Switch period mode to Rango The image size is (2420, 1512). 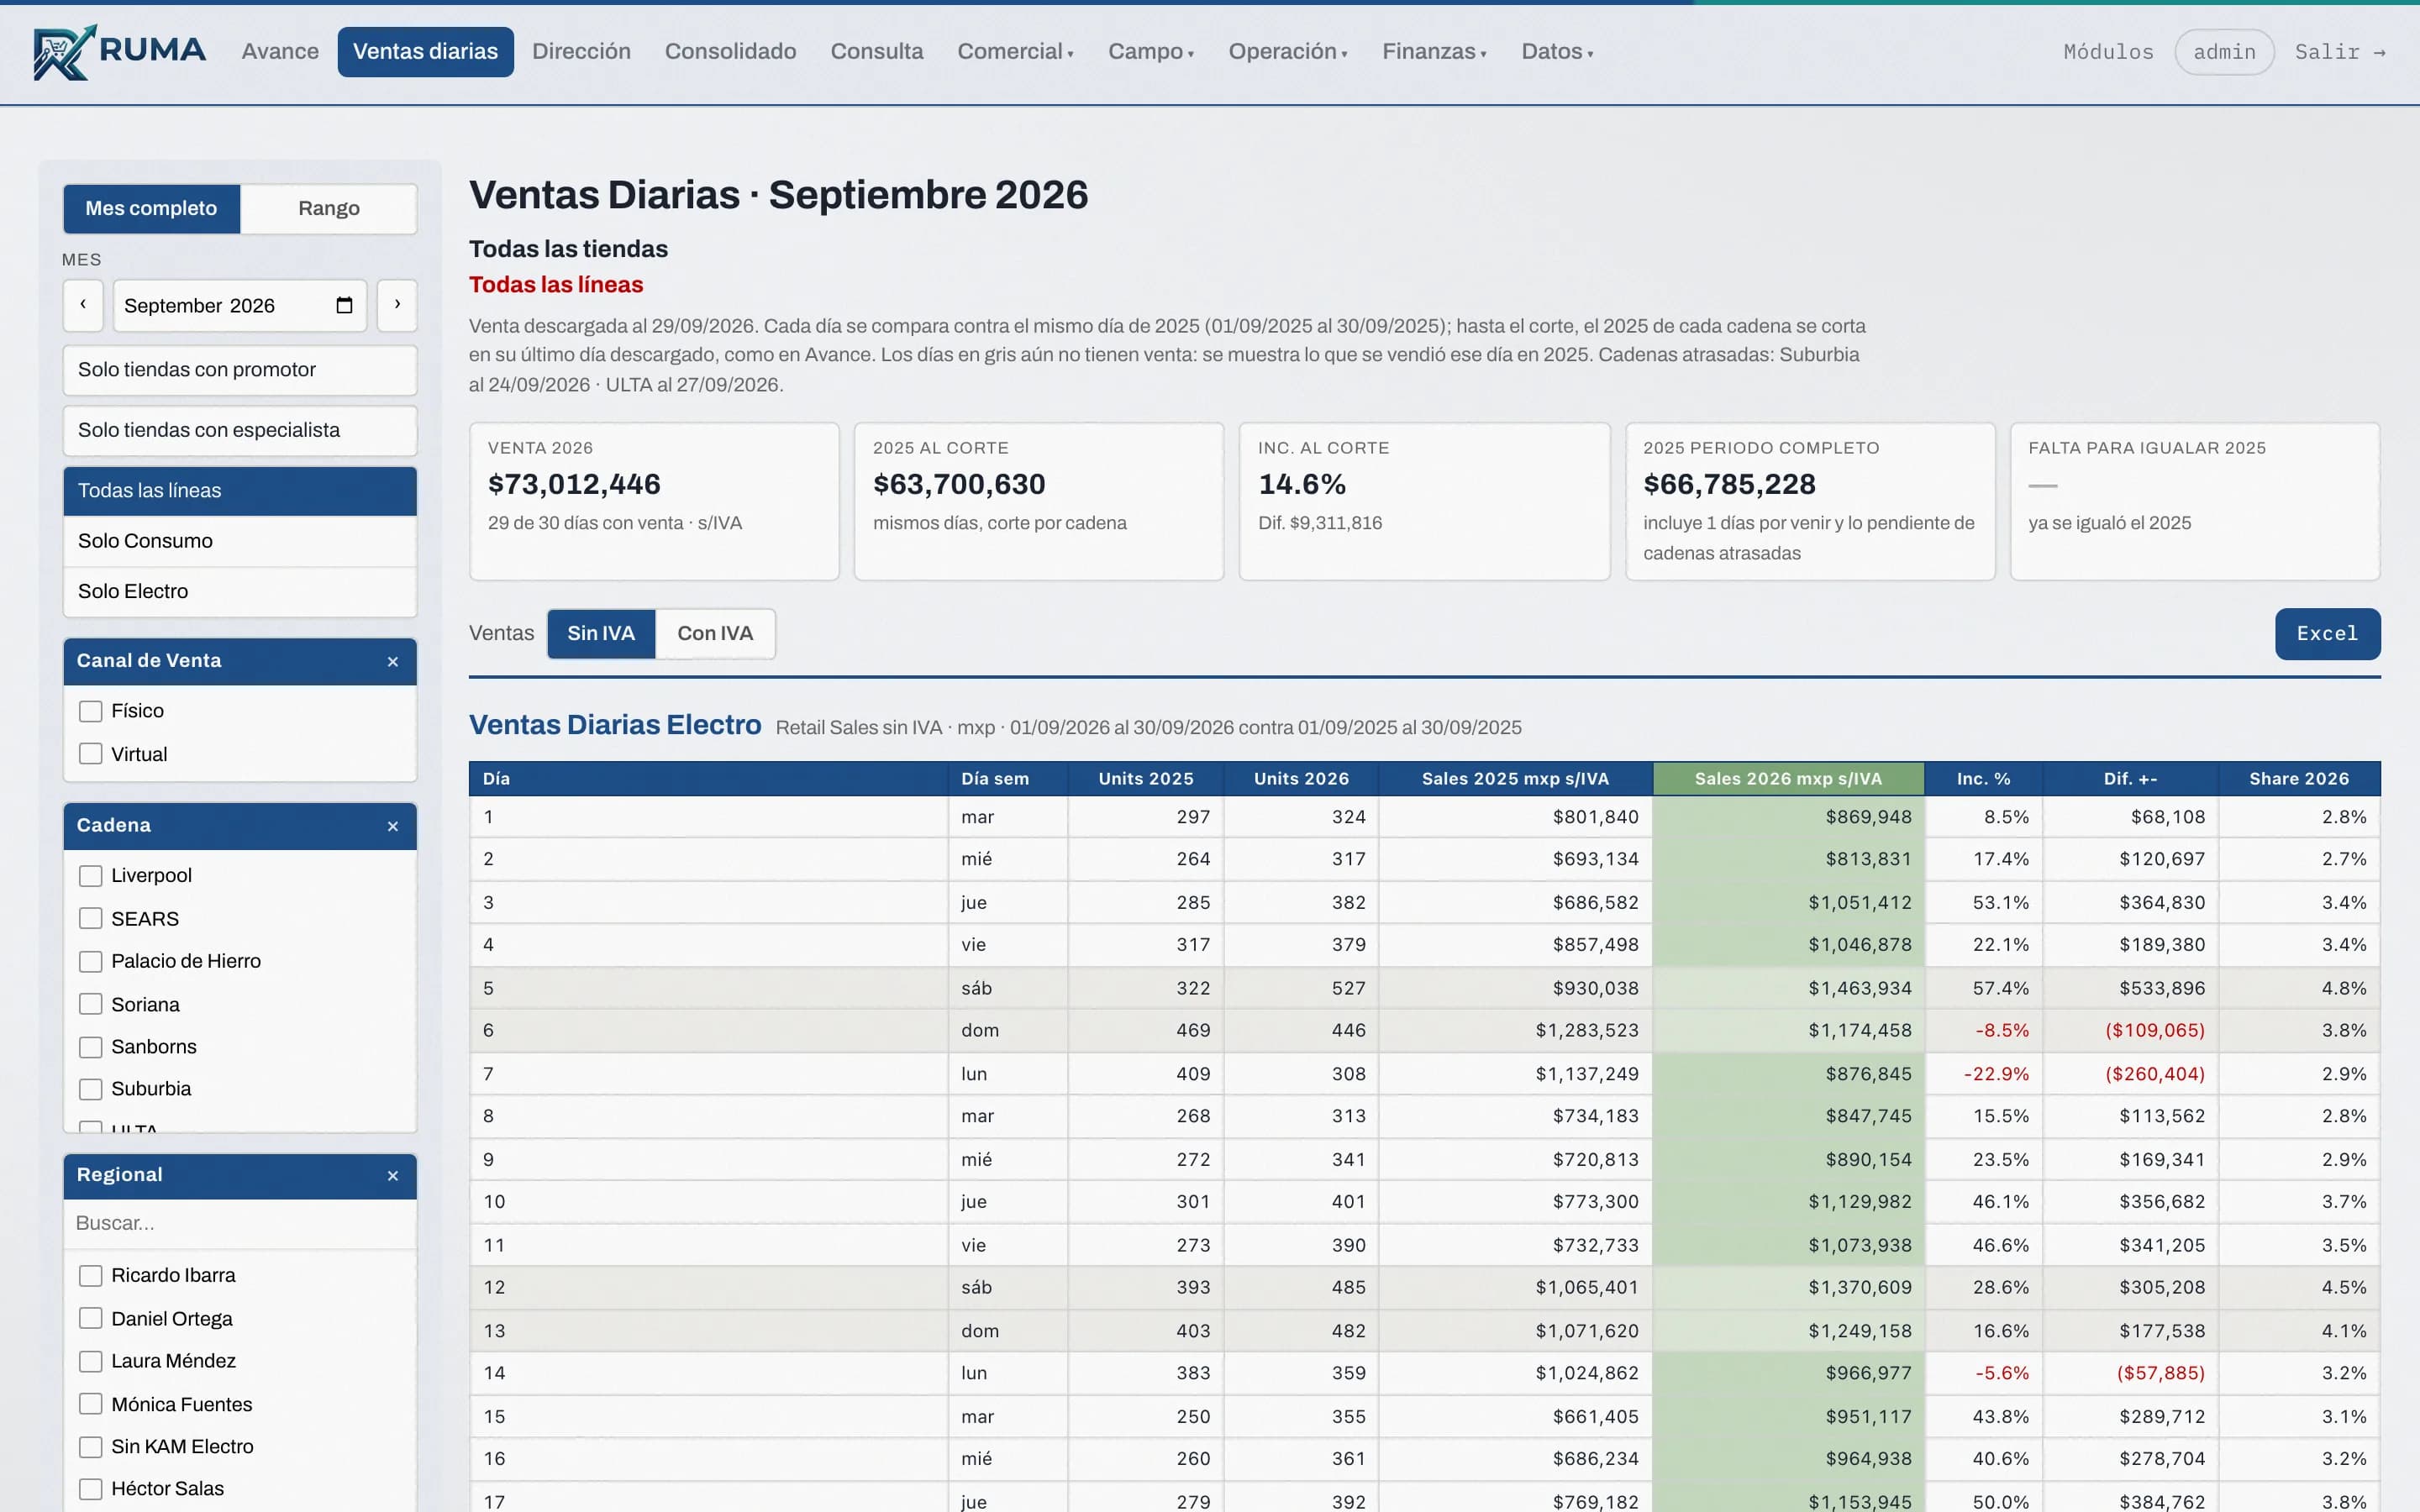tap(329, 208)
